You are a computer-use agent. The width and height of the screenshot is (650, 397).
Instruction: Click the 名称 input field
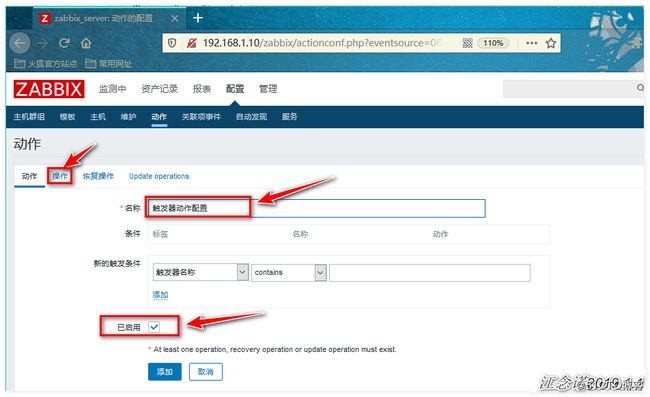[317, 208]
